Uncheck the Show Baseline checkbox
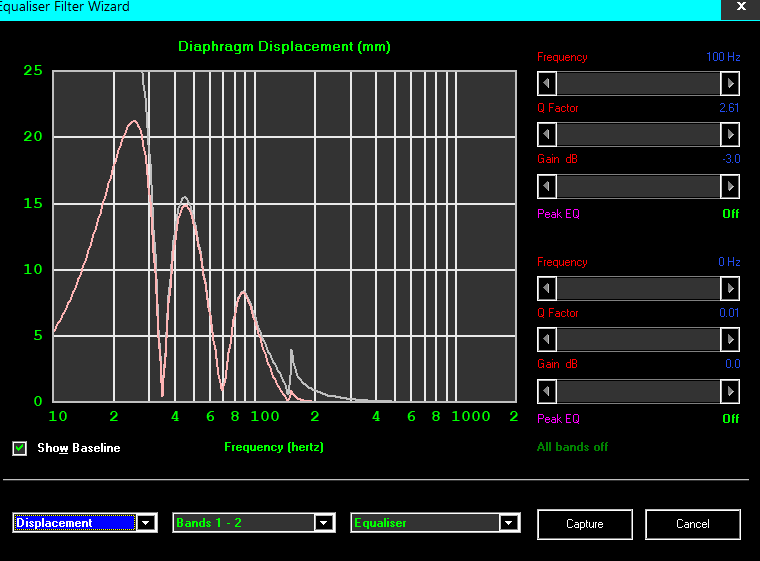This screenshot has height=561, width=760. tap(20, 448)
